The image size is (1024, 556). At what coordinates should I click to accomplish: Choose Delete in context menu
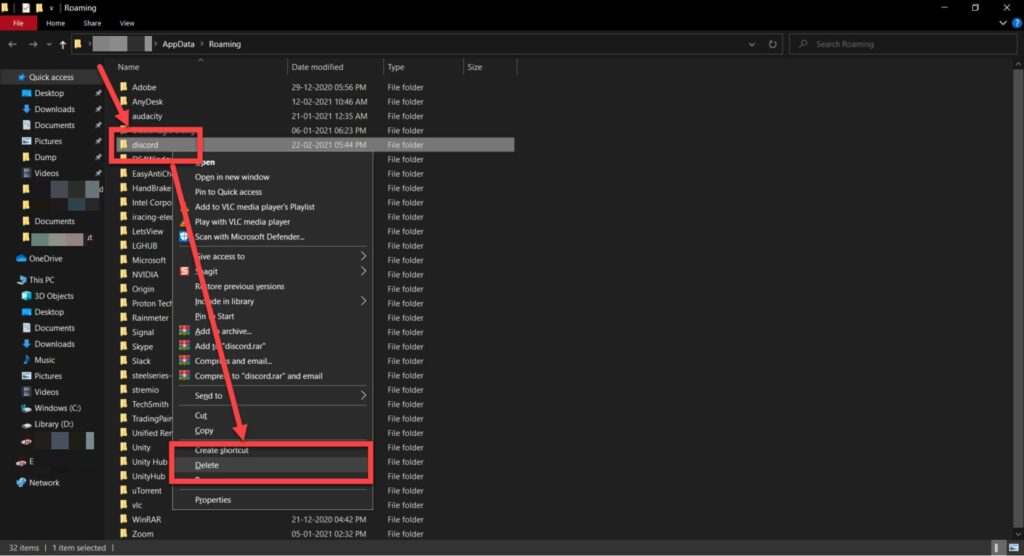pyautogui.click(x=206, y=466)
